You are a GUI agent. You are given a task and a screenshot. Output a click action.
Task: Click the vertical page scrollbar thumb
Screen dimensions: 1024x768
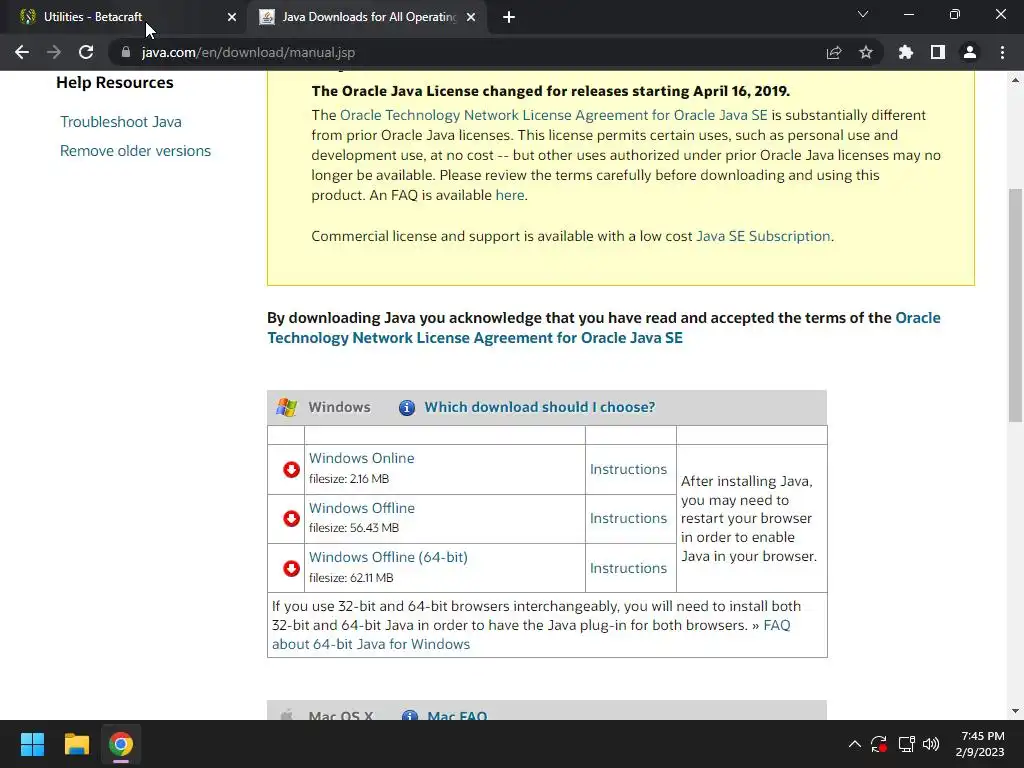[x=1015, y=305]
